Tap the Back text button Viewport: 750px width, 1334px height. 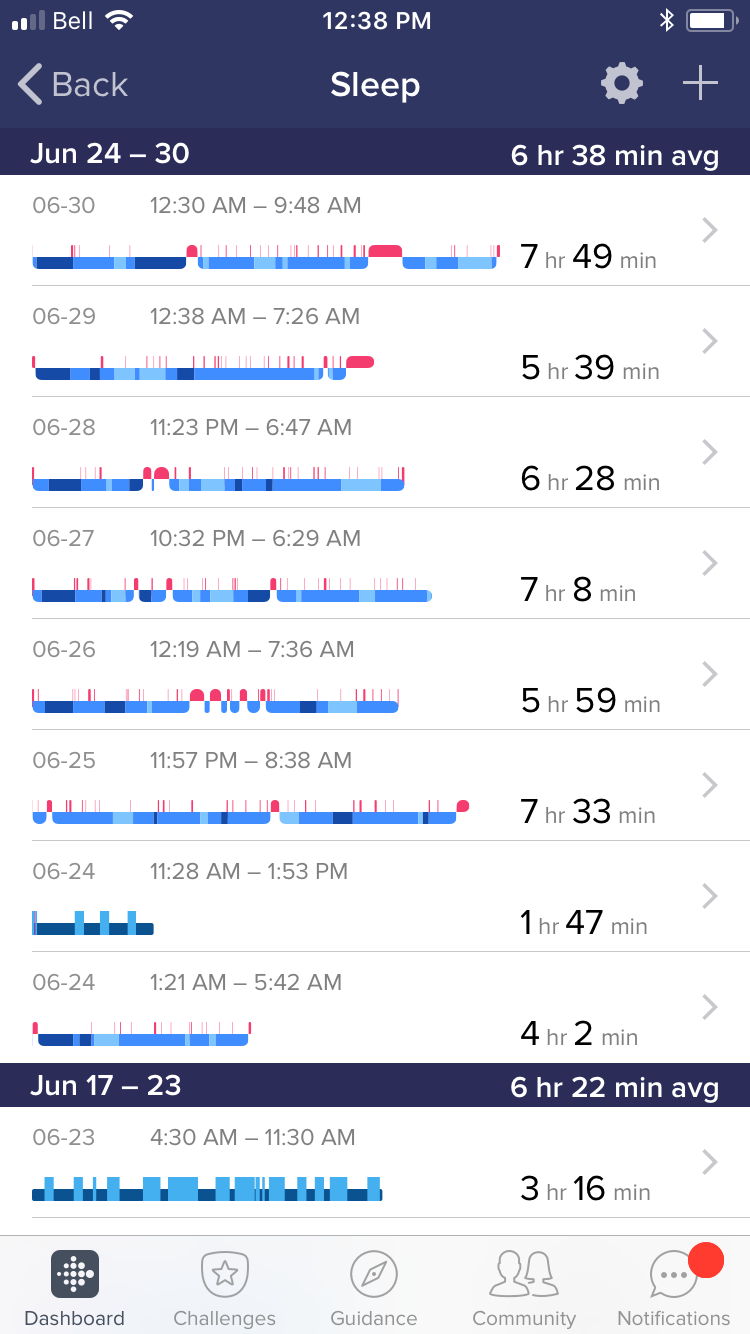pos(90,85)
